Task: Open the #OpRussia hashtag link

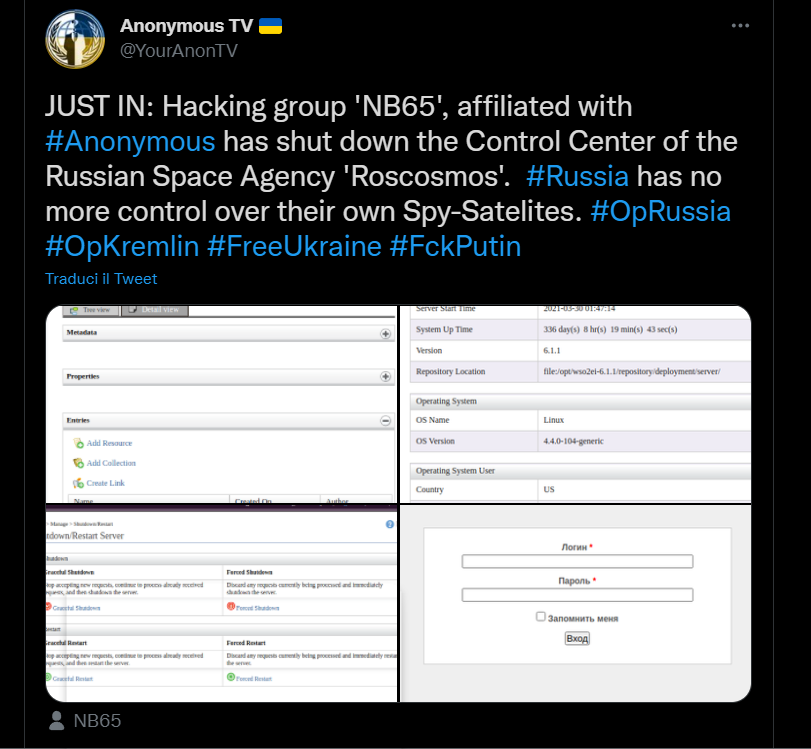Action: coord(659,212)
